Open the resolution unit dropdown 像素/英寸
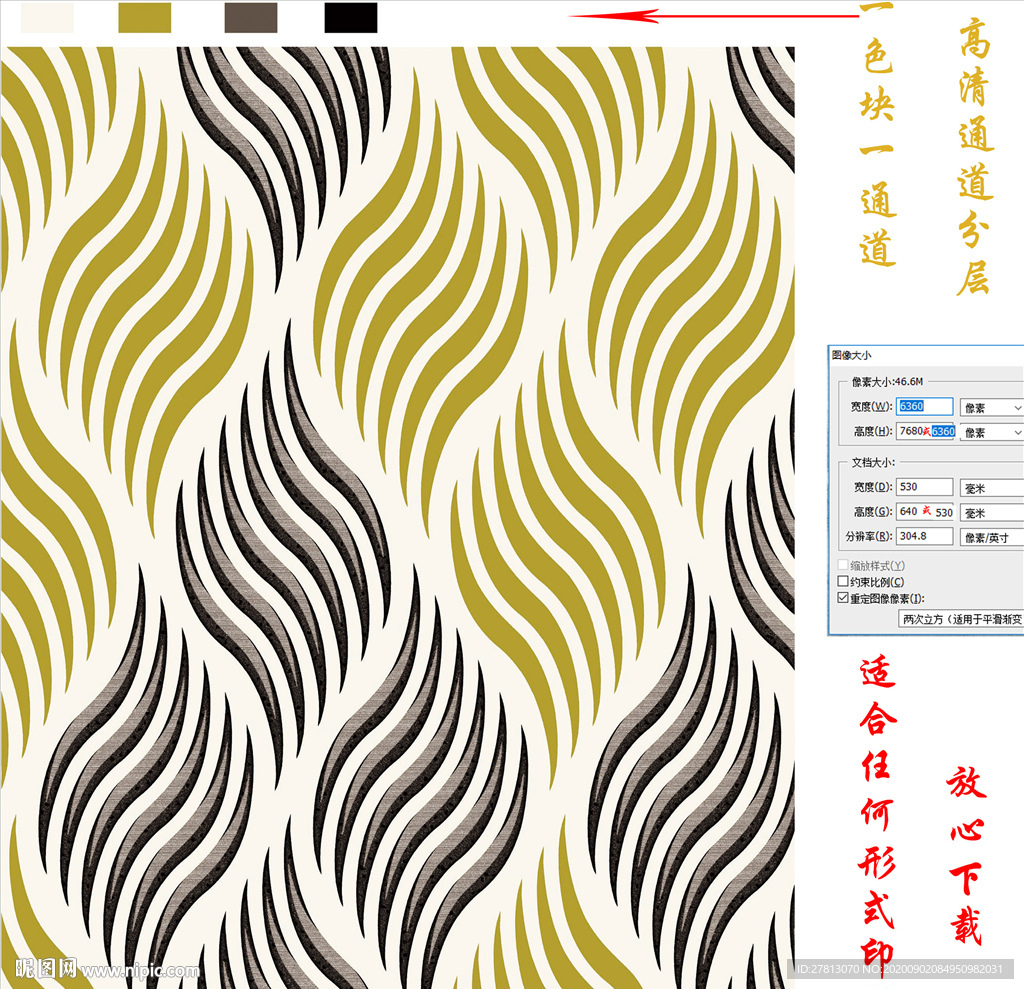This screenshot has width=1024, height=989. tap(991, 538)
